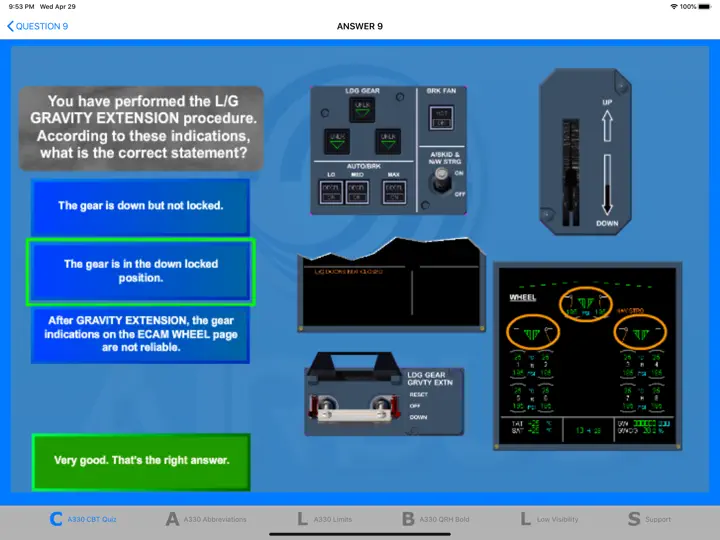This screenshot has width=720, height=540.
Task: Click the amber ECAM memo message line
Action: (349, 272)
